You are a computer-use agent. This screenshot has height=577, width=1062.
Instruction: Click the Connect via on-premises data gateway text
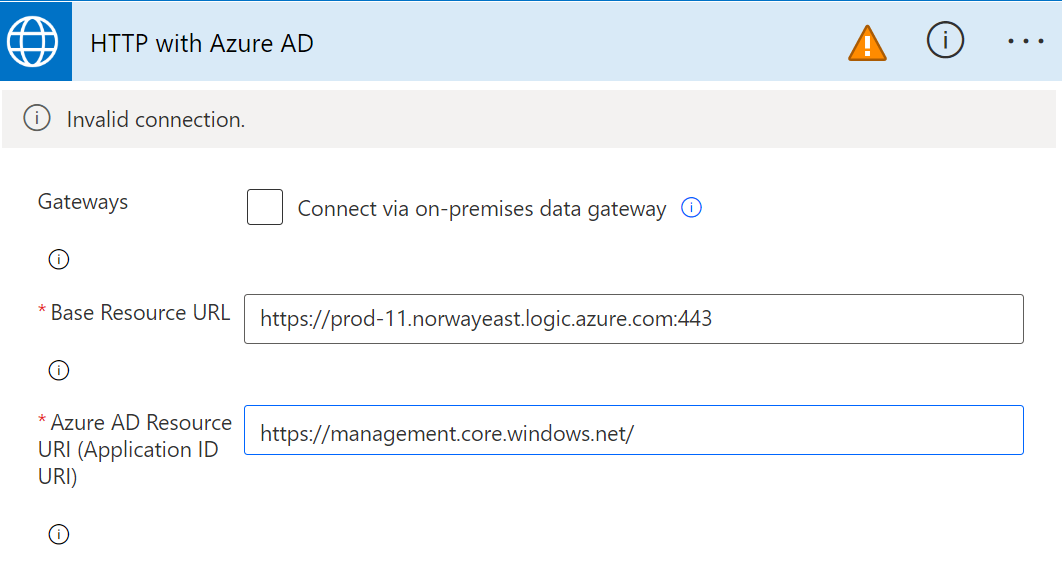tap(482, 209)
